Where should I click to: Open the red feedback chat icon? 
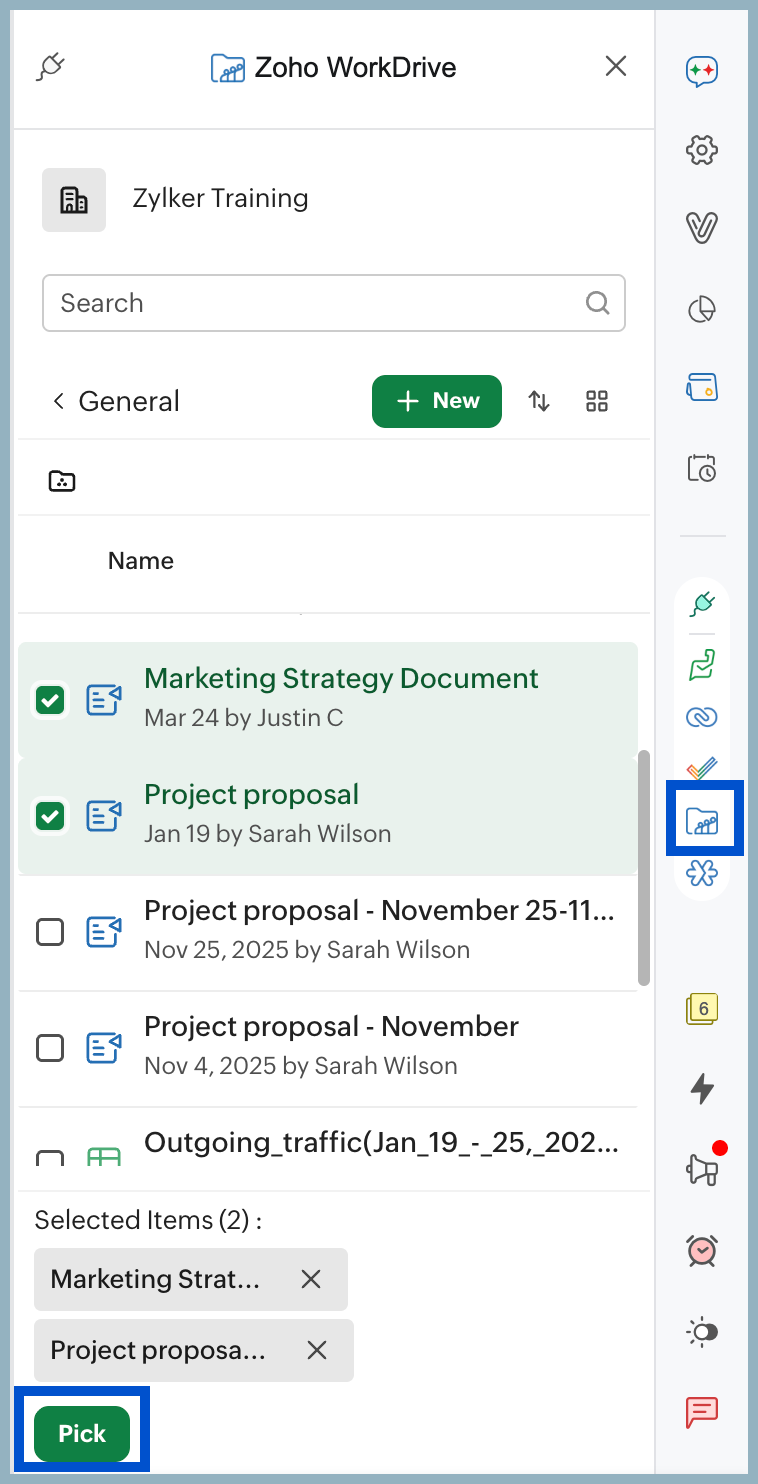(x=702, y=1412)
